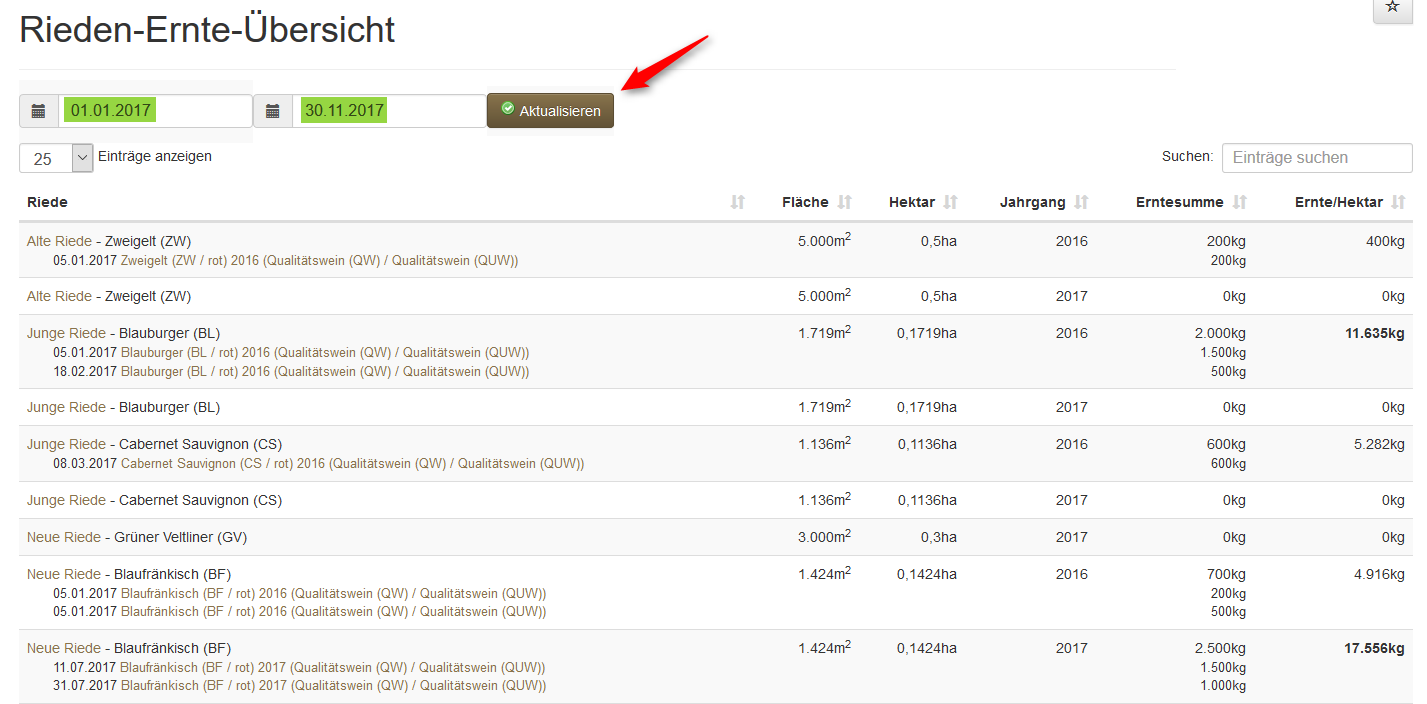Open the first Alte Riede link
This screenshot has height=704, width=1427.
[x=59, y=241]
